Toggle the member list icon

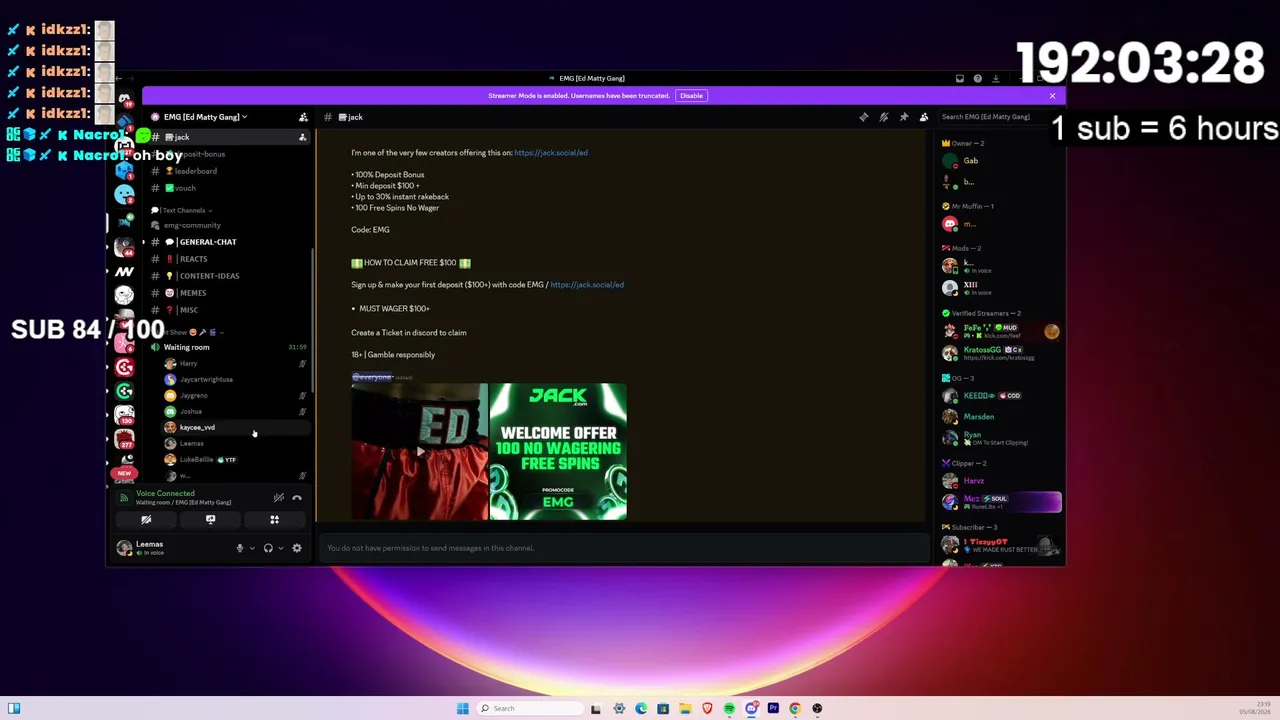point(924,117)
